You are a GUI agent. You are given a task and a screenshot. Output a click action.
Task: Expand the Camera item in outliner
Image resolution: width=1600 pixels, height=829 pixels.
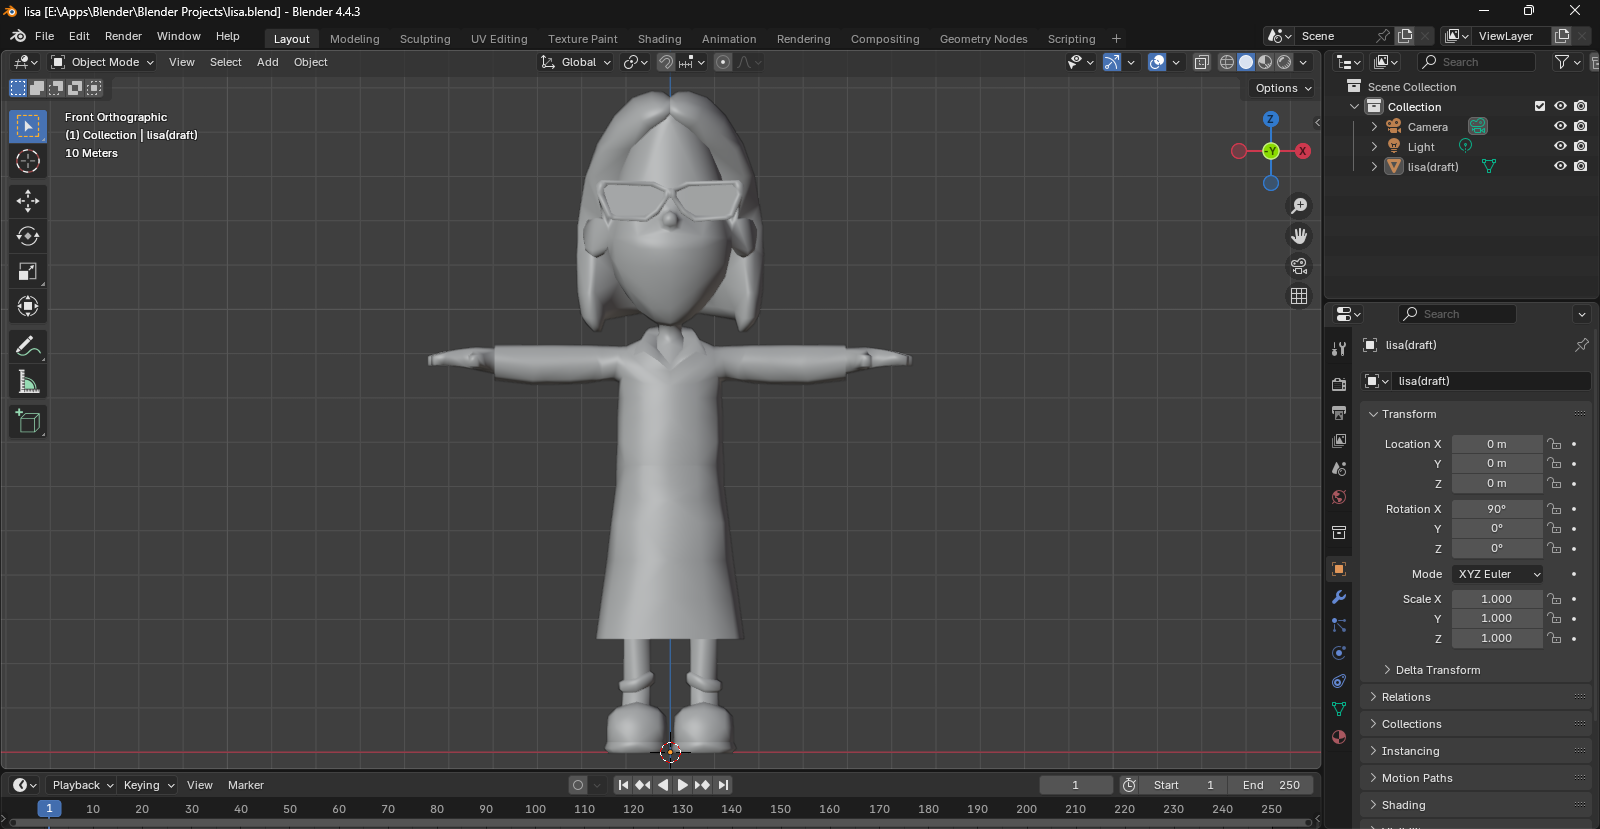pyautogui.click(x=1375, y=127)
